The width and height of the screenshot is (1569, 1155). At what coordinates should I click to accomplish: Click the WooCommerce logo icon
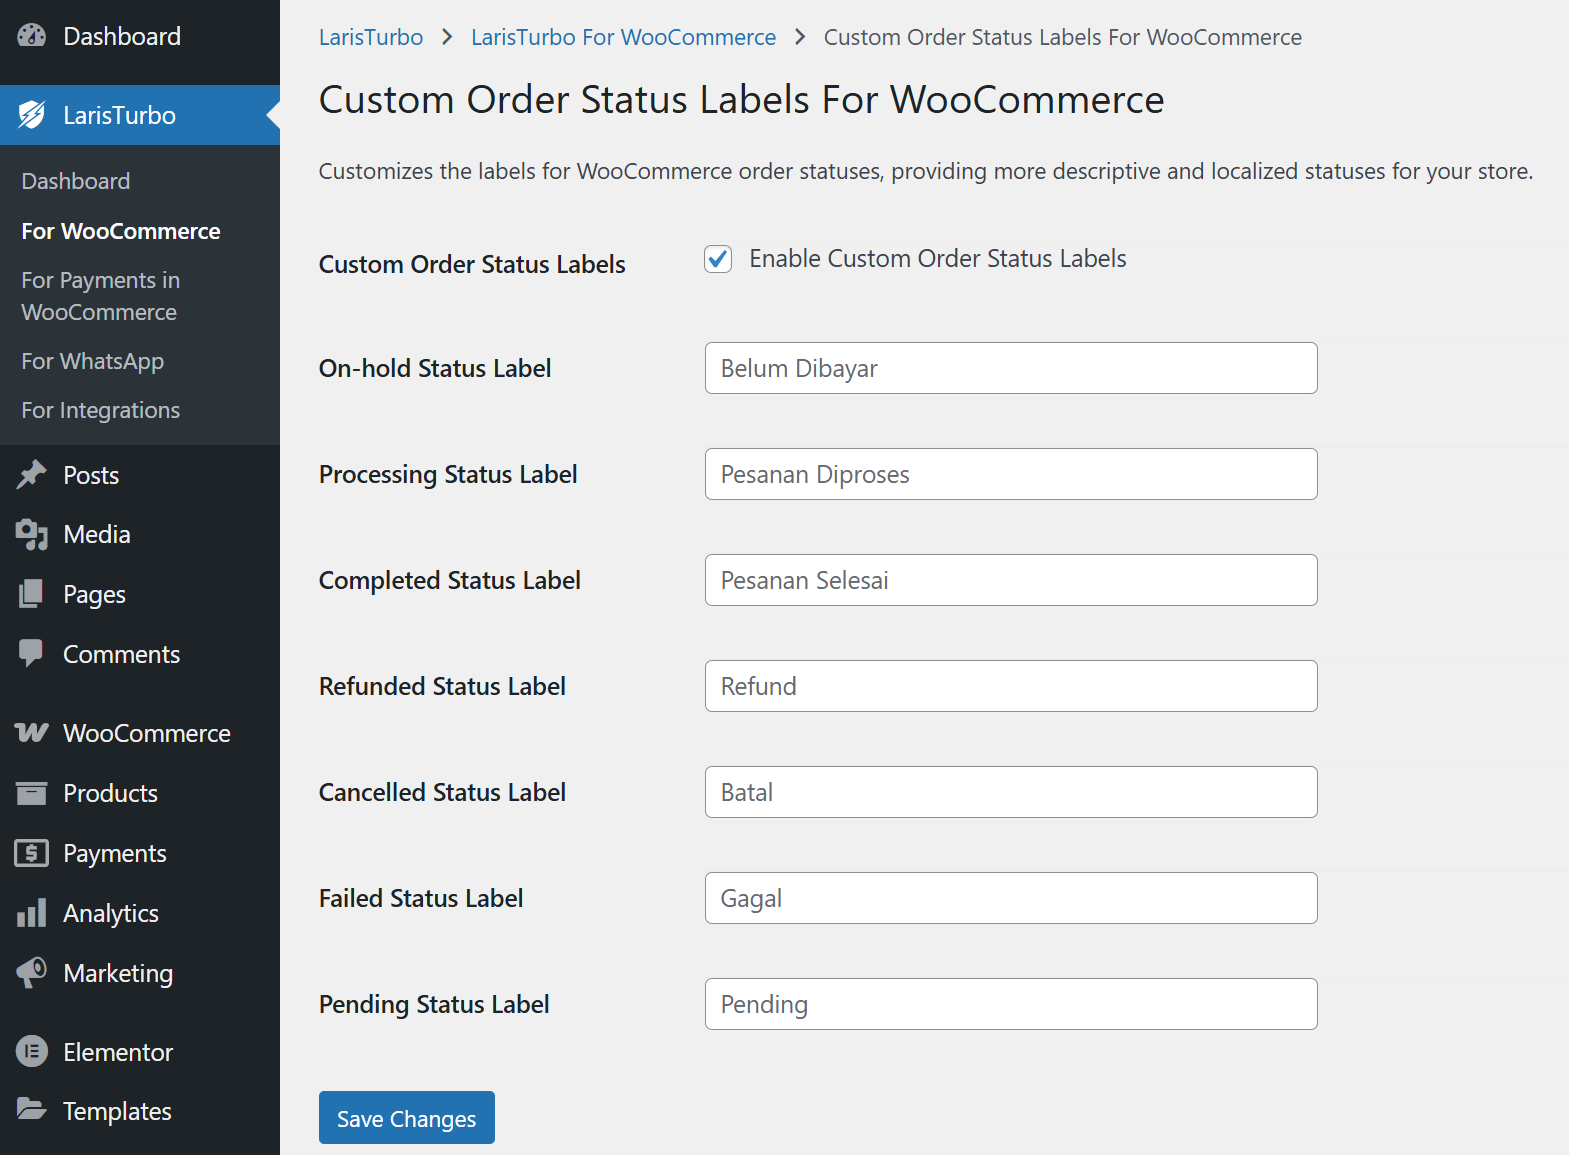[32, 733]
